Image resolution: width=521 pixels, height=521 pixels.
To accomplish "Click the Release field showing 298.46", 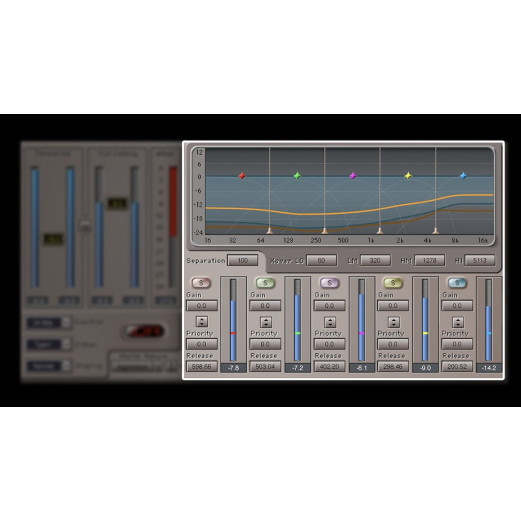I will [x=393, y=367].
